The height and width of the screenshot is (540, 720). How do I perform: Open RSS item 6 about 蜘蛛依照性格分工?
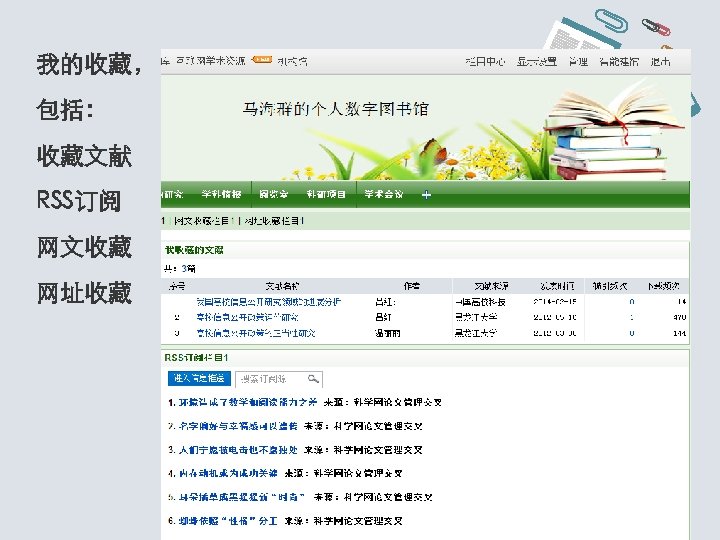tap(228, 521)
